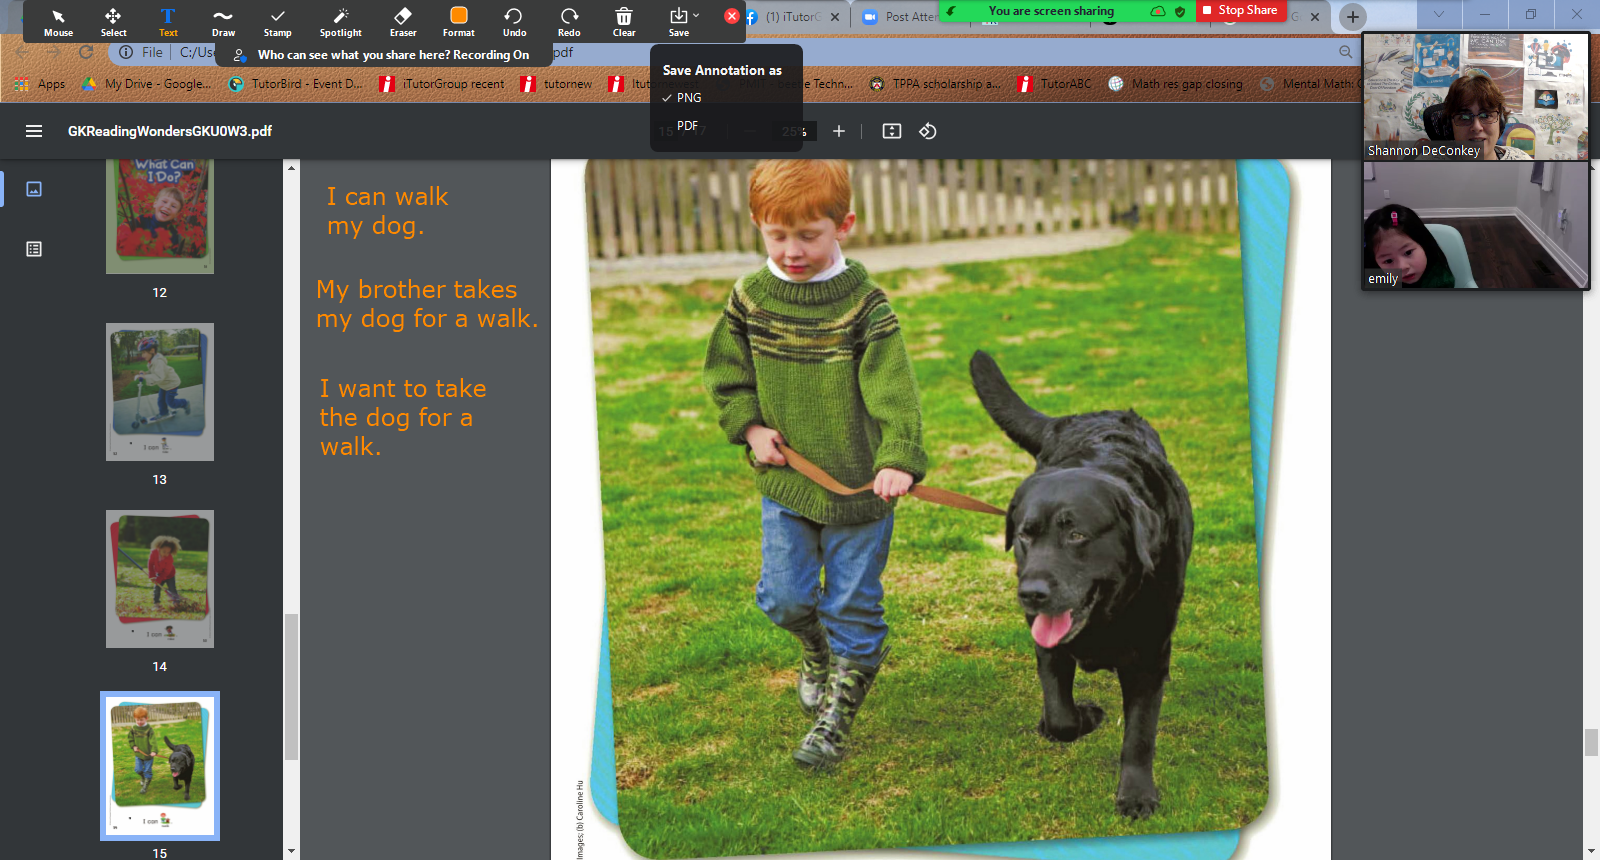The image size is (1600, 860).
Task: Switch to the Post Attendee tab
Action: click(x=900, y=17)
